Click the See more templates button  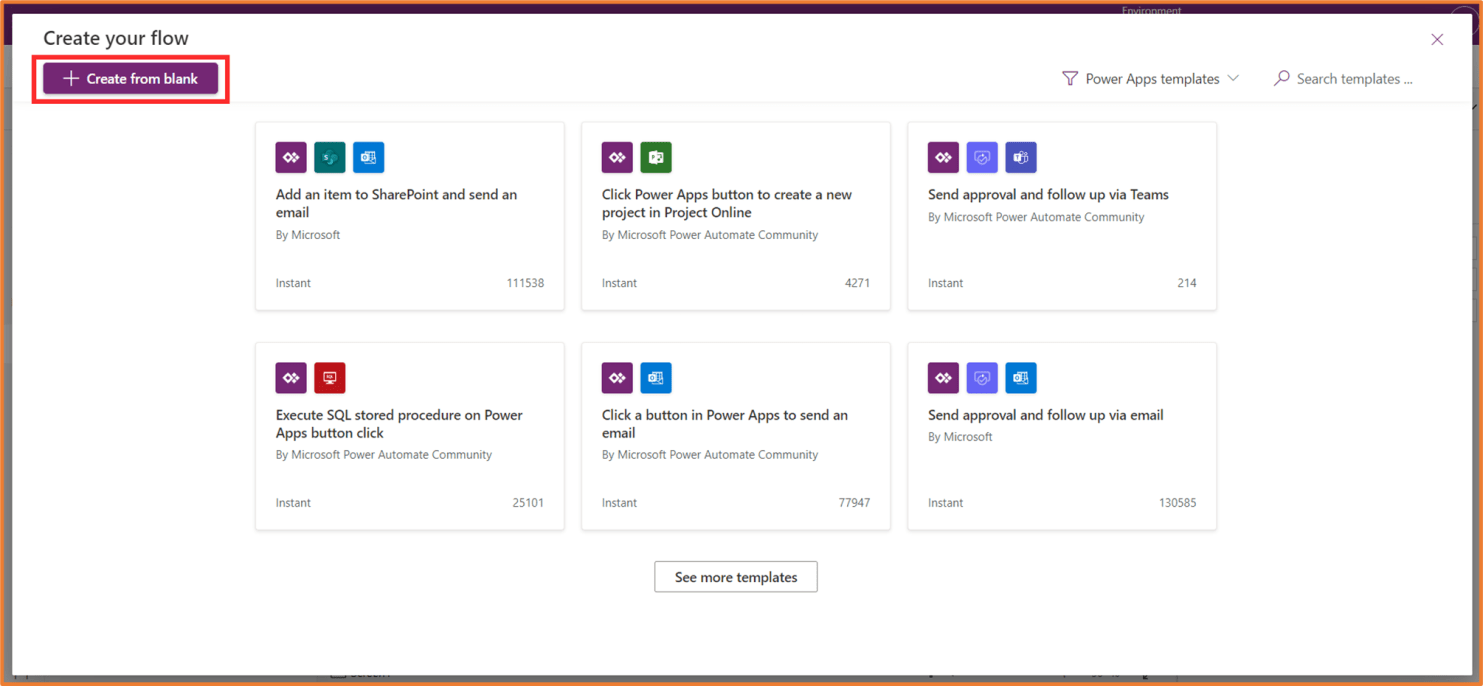[x=736, y=577]
